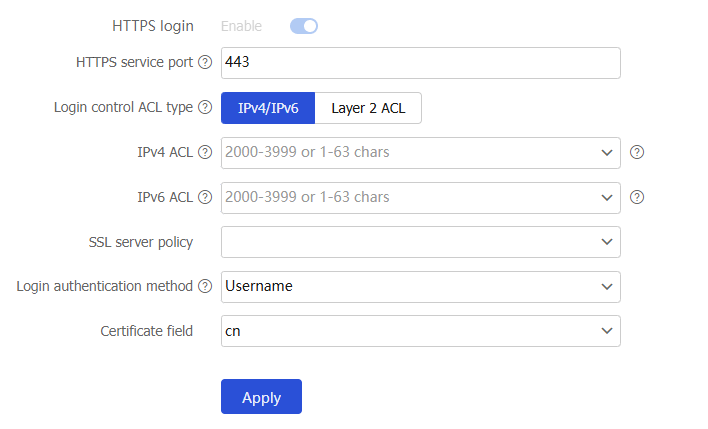Click help icon beside HTTPS service port
Screen dimensions: 708x429
pyautogui.click(x=205, y=62)
